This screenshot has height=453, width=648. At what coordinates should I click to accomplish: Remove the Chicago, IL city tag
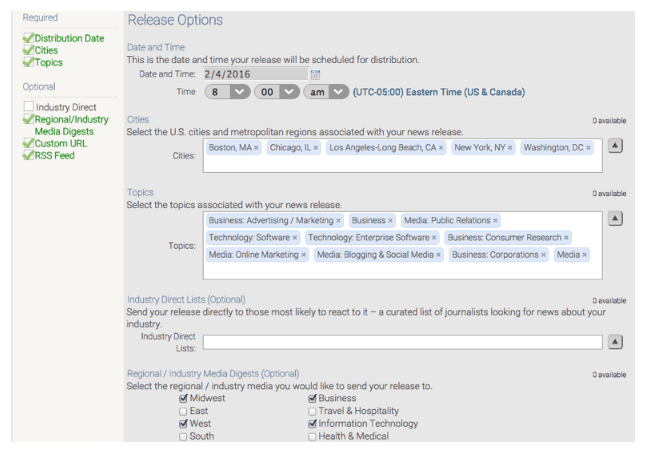point(316,148)
